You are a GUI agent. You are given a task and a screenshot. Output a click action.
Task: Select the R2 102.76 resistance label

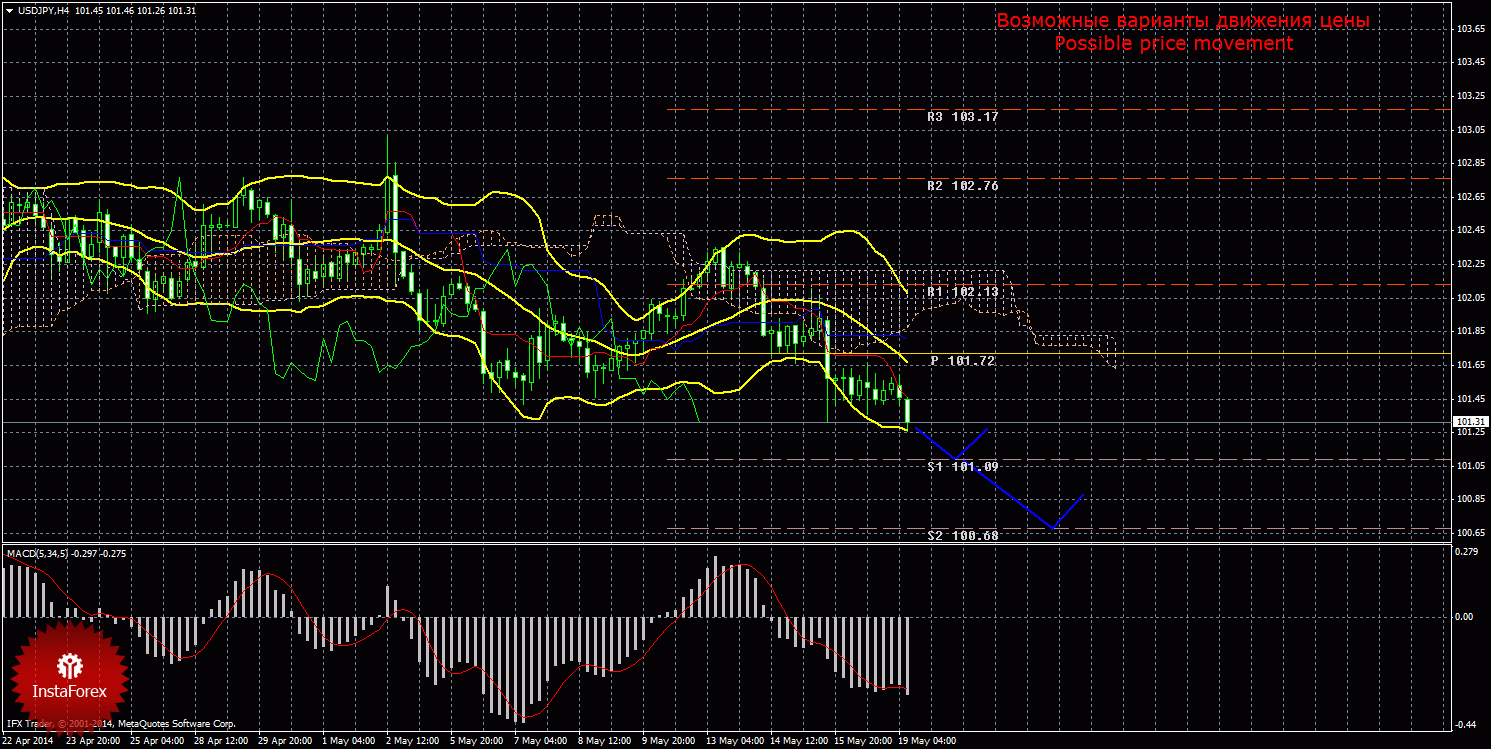(x=962, y=186)
